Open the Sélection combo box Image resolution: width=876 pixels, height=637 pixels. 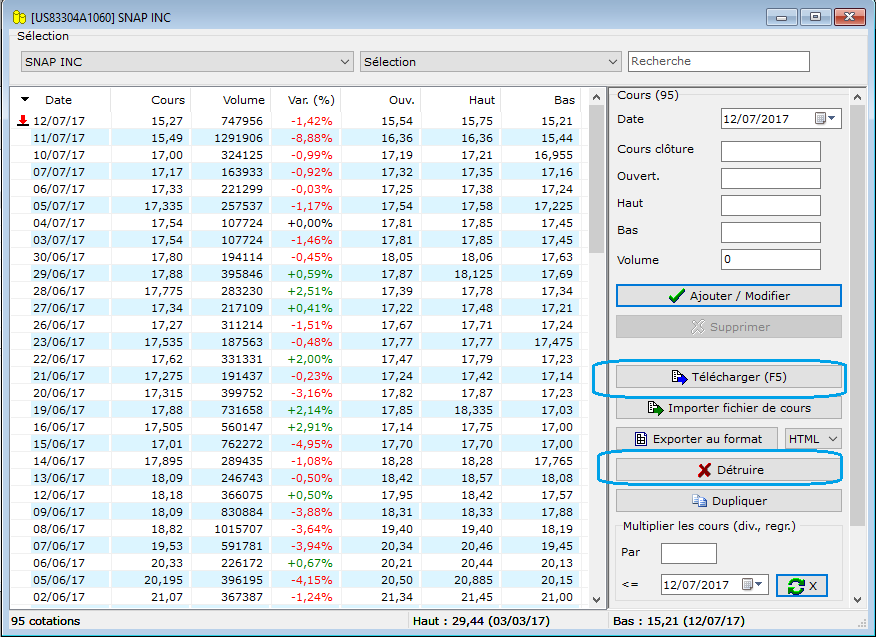[x=491, y=61]
